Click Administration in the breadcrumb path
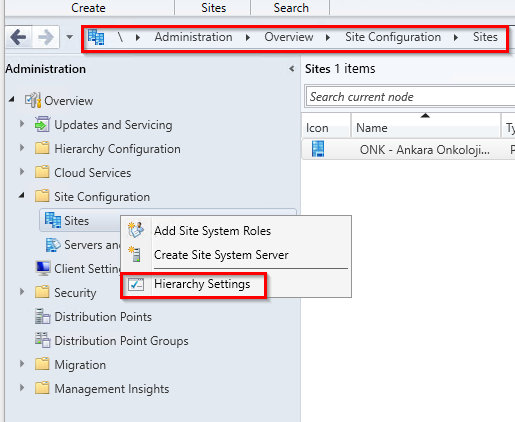This screenshot has width=515, height=422. [193, 37]
